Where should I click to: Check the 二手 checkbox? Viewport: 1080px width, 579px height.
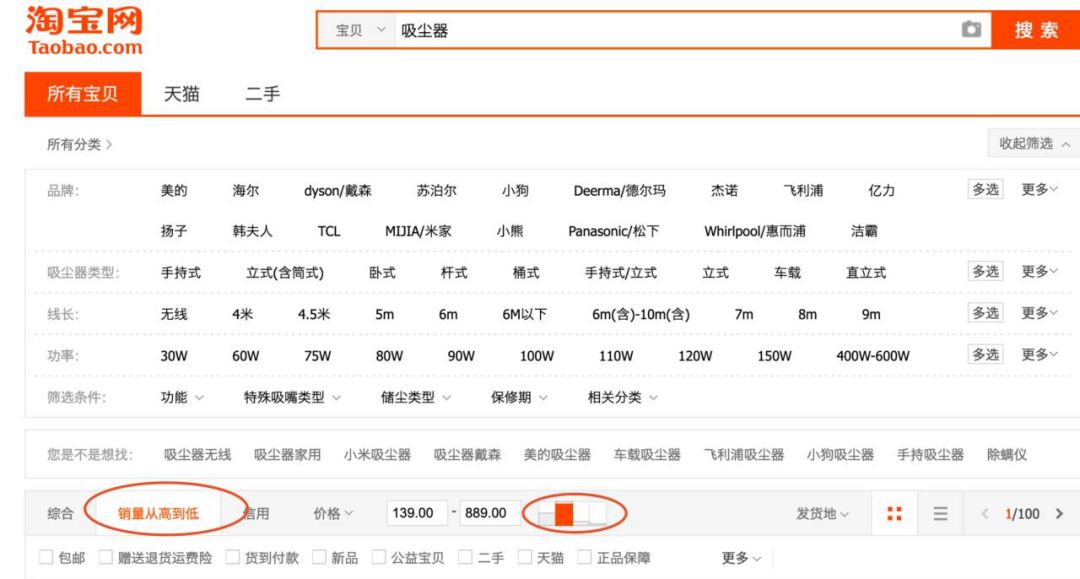pos(466,557)
